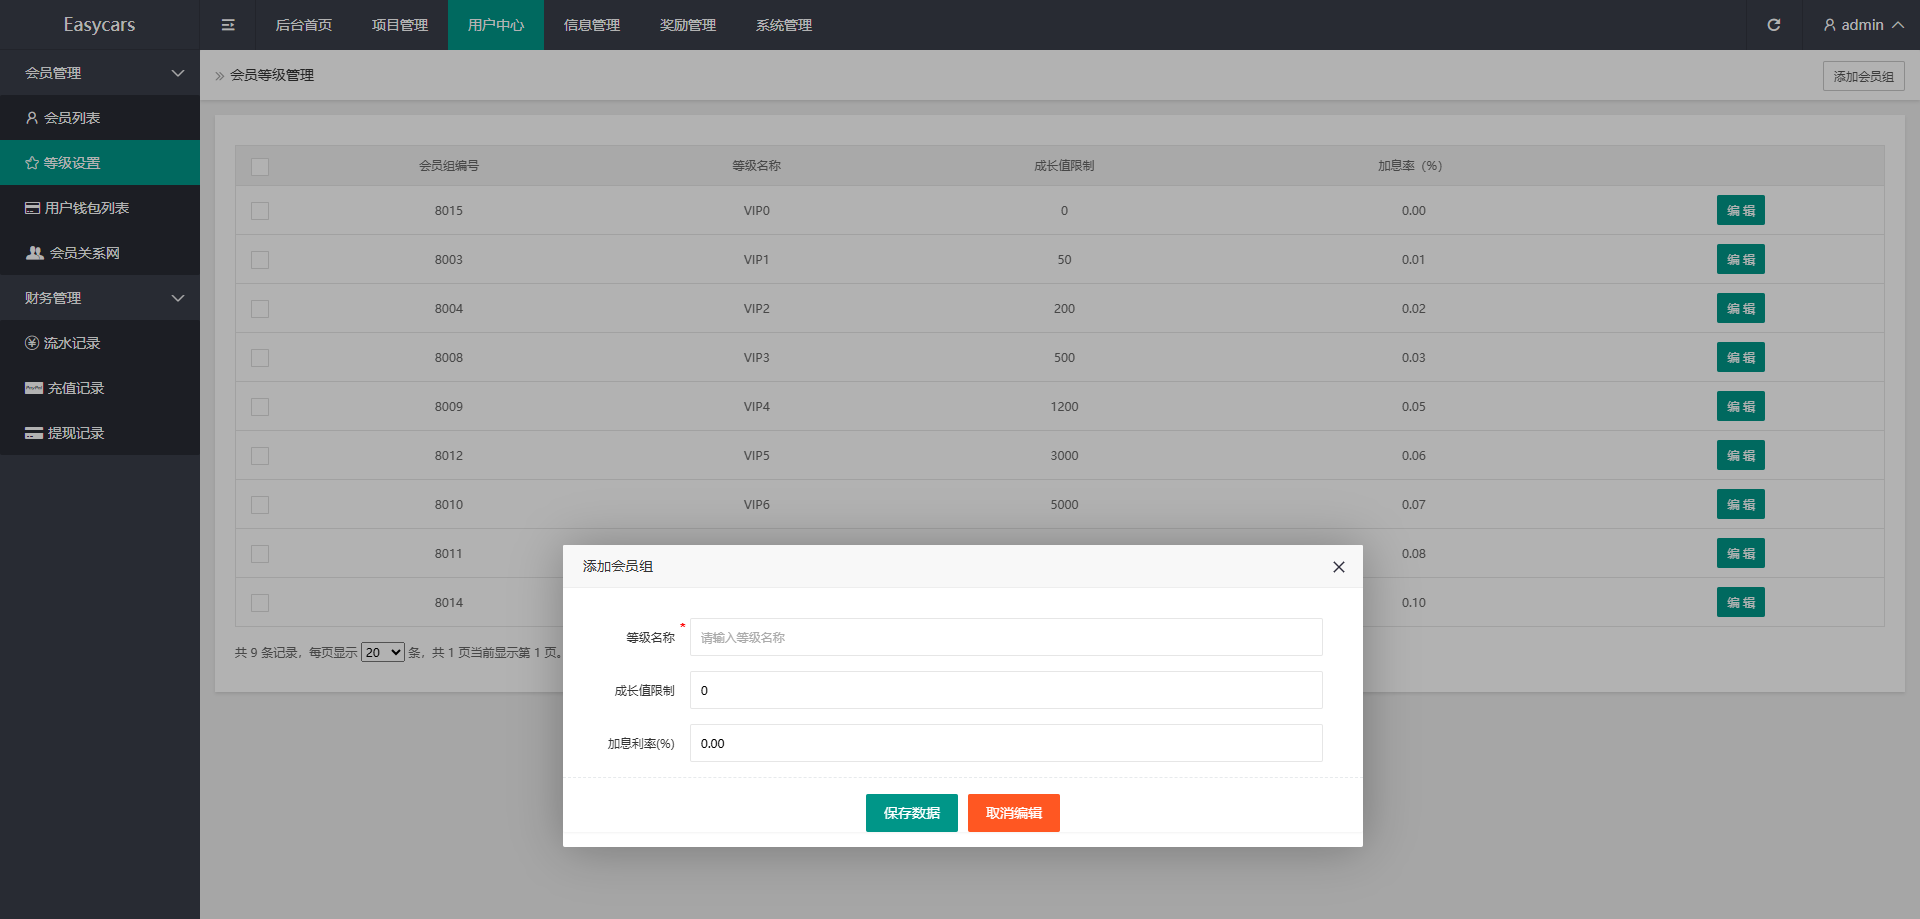
Task: Click the sidebar collapse hamburger icon
Action: 228,25
